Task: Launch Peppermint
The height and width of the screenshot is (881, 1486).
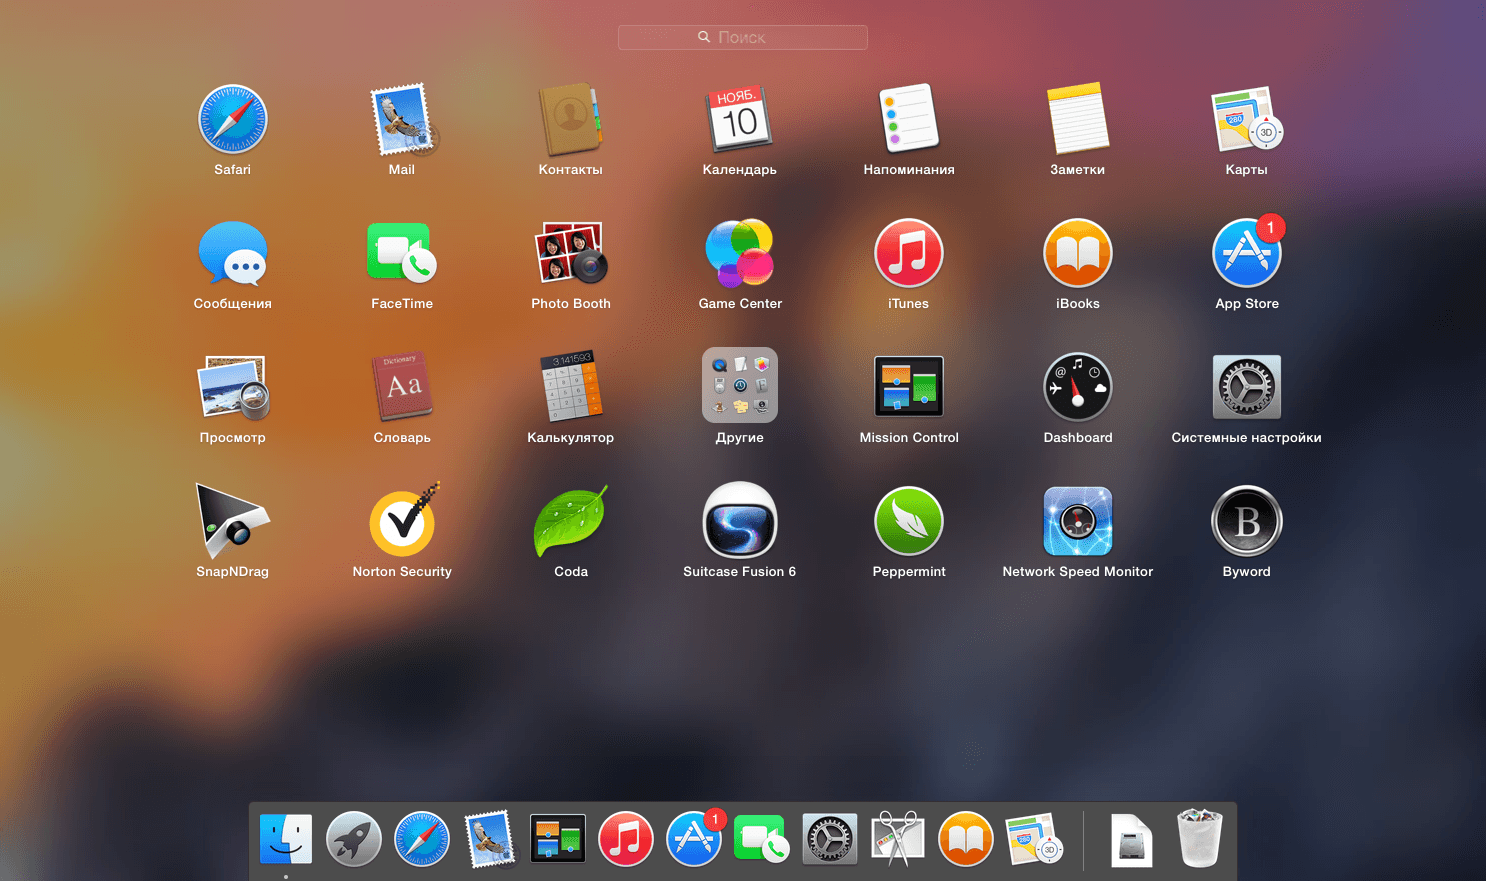Action: (909, 521)
